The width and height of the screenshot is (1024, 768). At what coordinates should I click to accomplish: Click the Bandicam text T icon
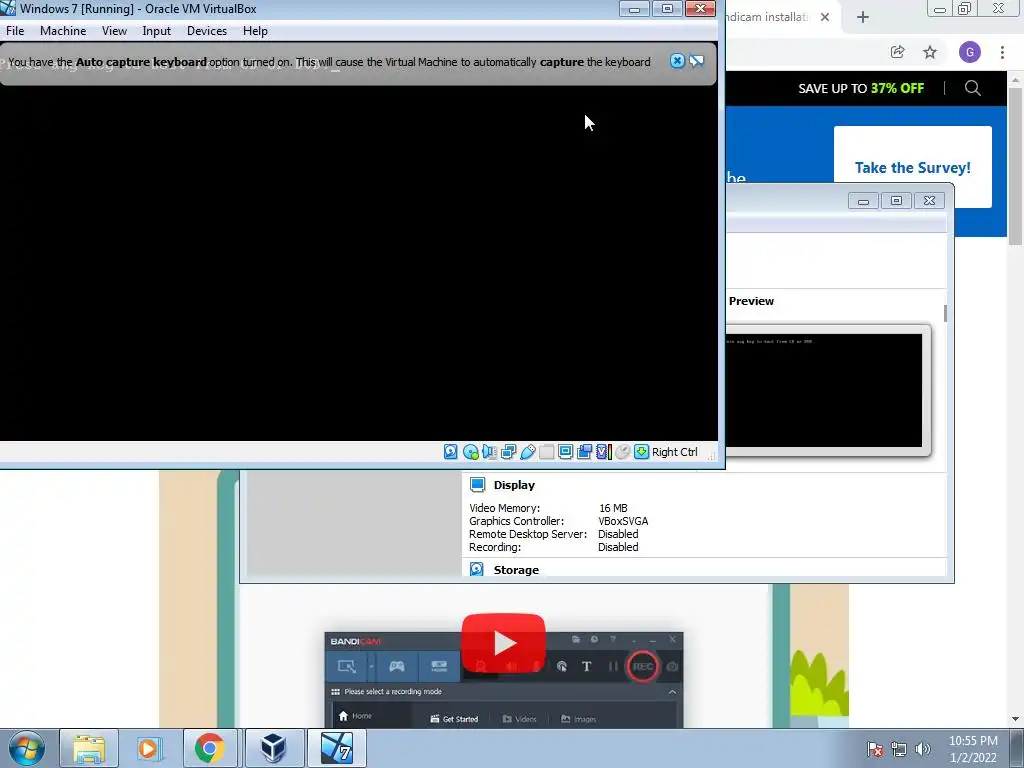pyautogui.click(x=586, y=666)
